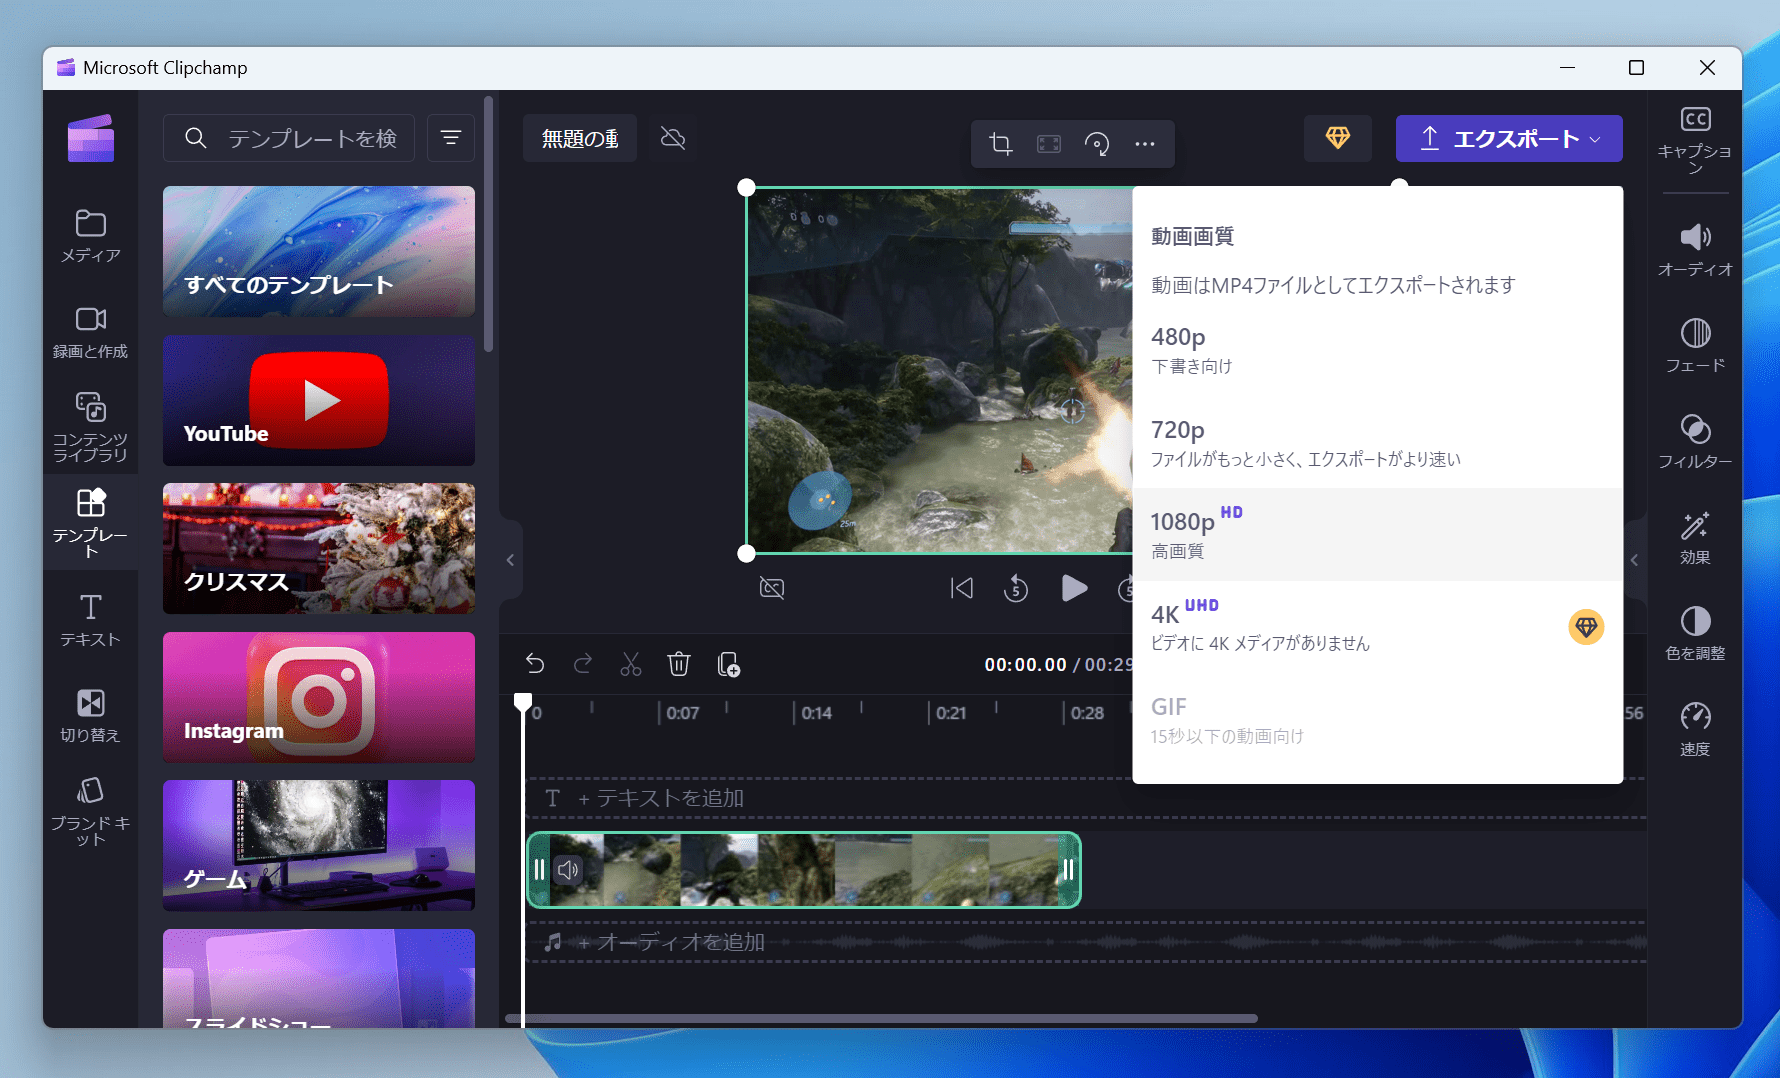Select GIF export option
The width and height of the screenshot is (1780, 1078).
click(x=1377, y=720)
